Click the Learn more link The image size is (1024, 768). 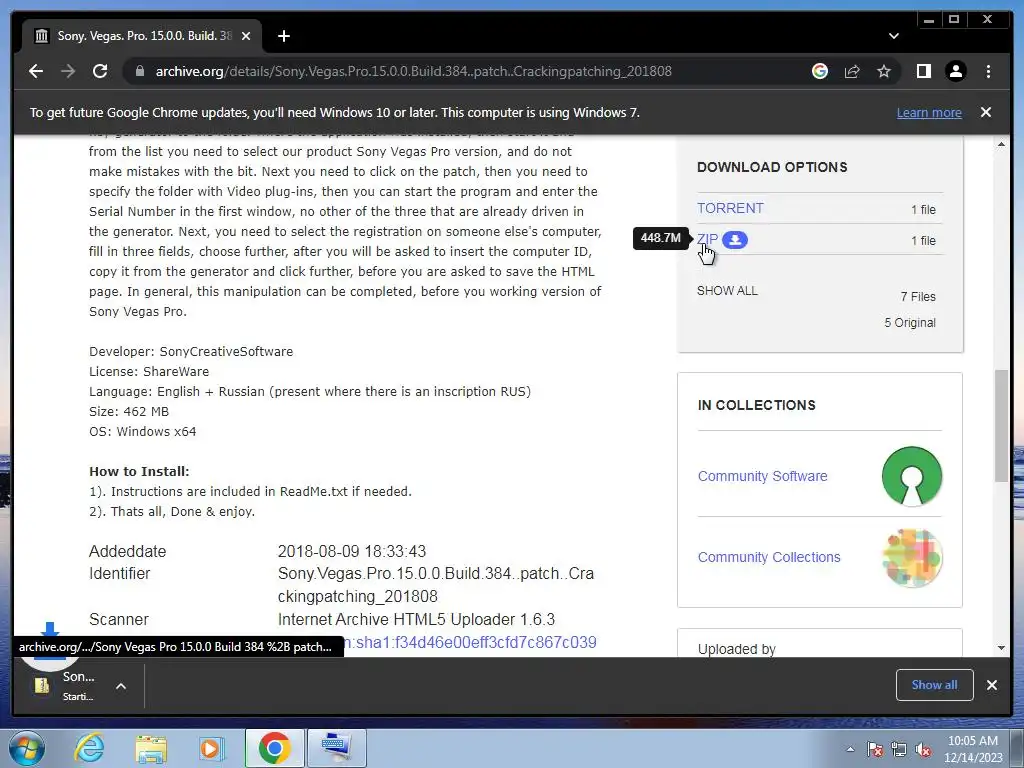[929, 112]
